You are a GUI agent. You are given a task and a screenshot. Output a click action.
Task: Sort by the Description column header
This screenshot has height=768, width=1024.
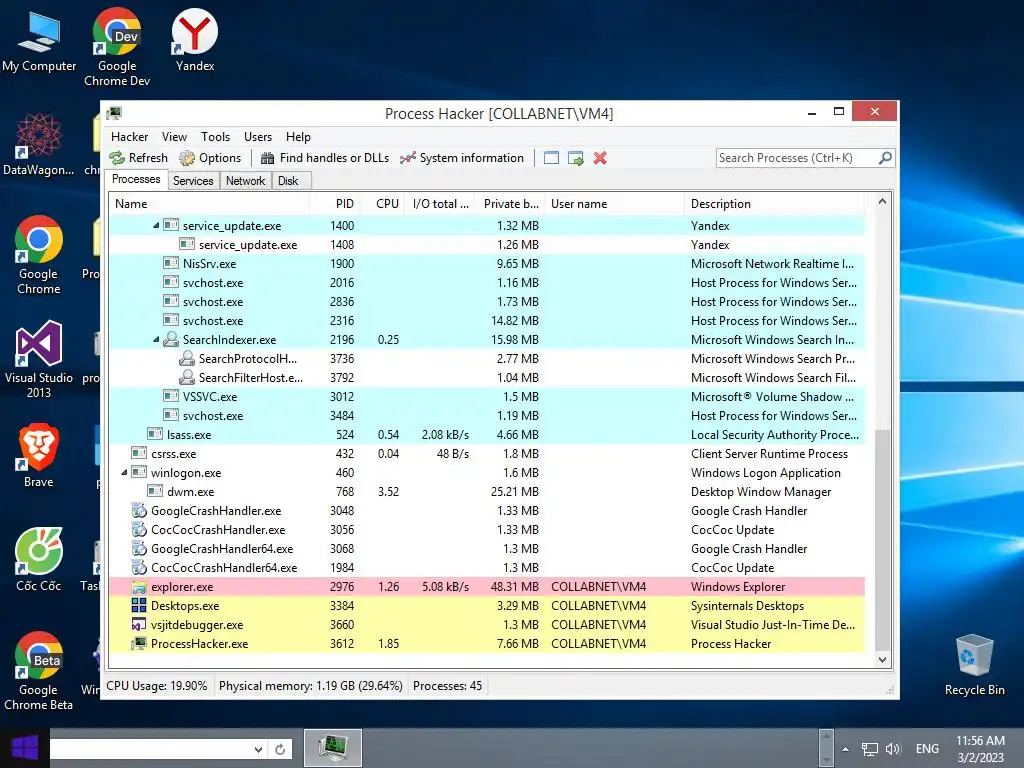(775, 204)
